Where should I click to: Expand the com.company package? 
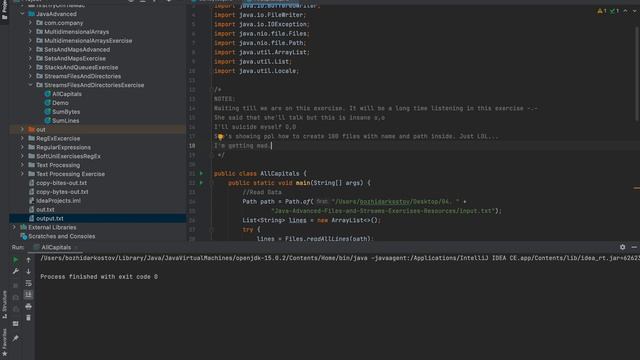coord(31,23)
